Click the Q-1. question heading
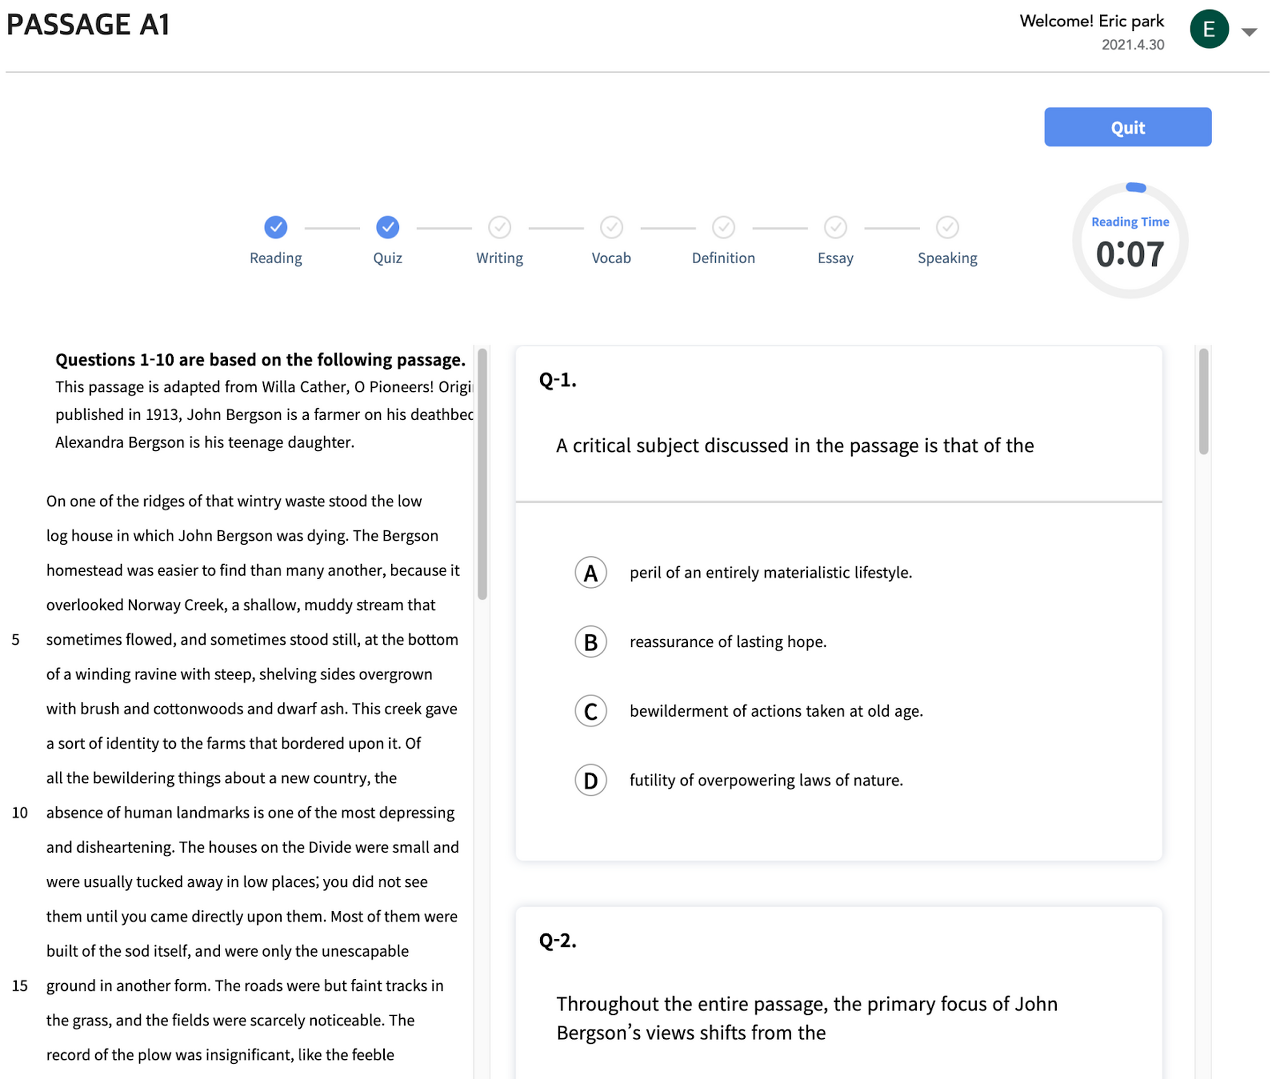This screenshot has height=1079, width=1280. (x=558, y=380)
